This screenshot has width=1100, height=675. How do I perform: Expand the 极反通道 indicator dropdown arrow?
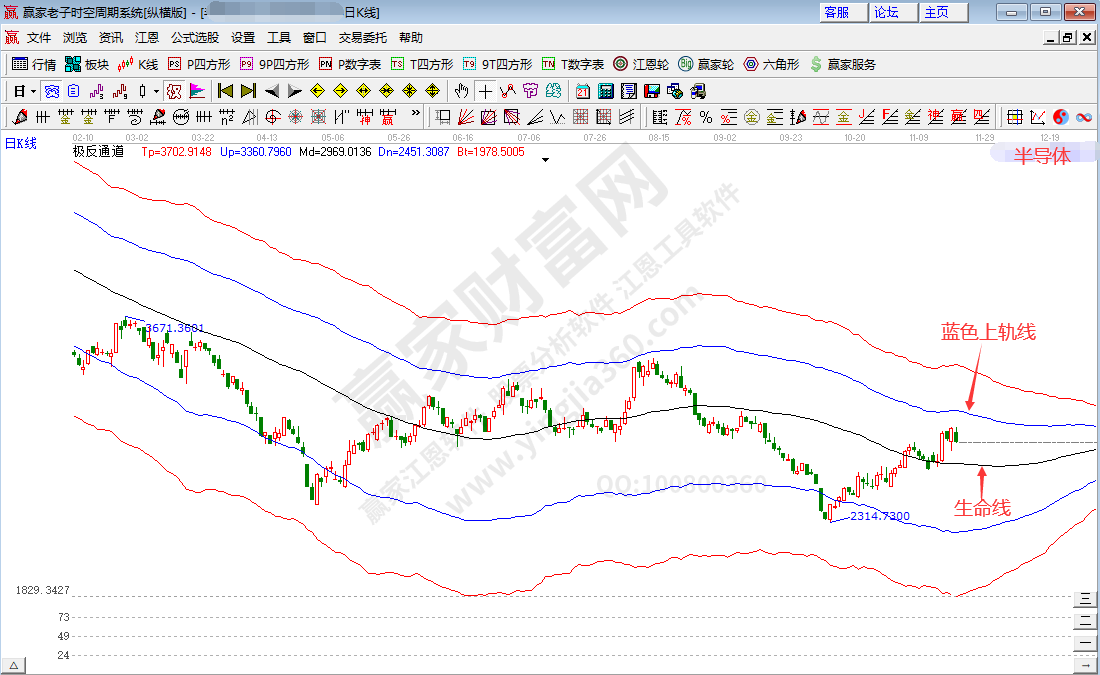tap(545, 159)
